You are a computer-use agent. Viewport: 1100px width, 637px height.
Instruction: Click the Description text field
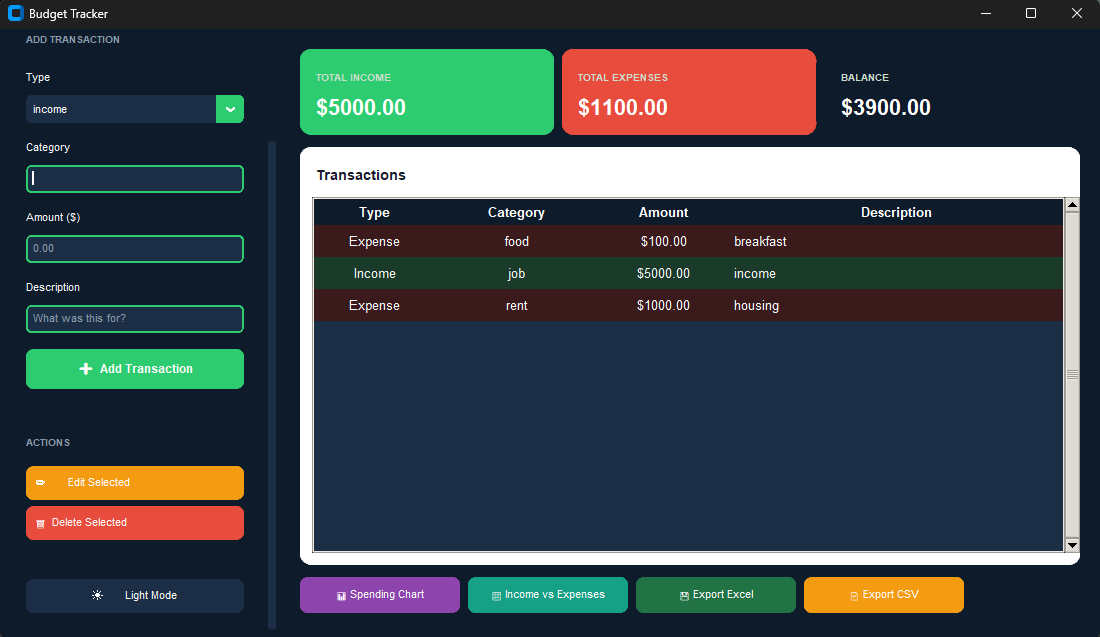click(x=135, y=319)
